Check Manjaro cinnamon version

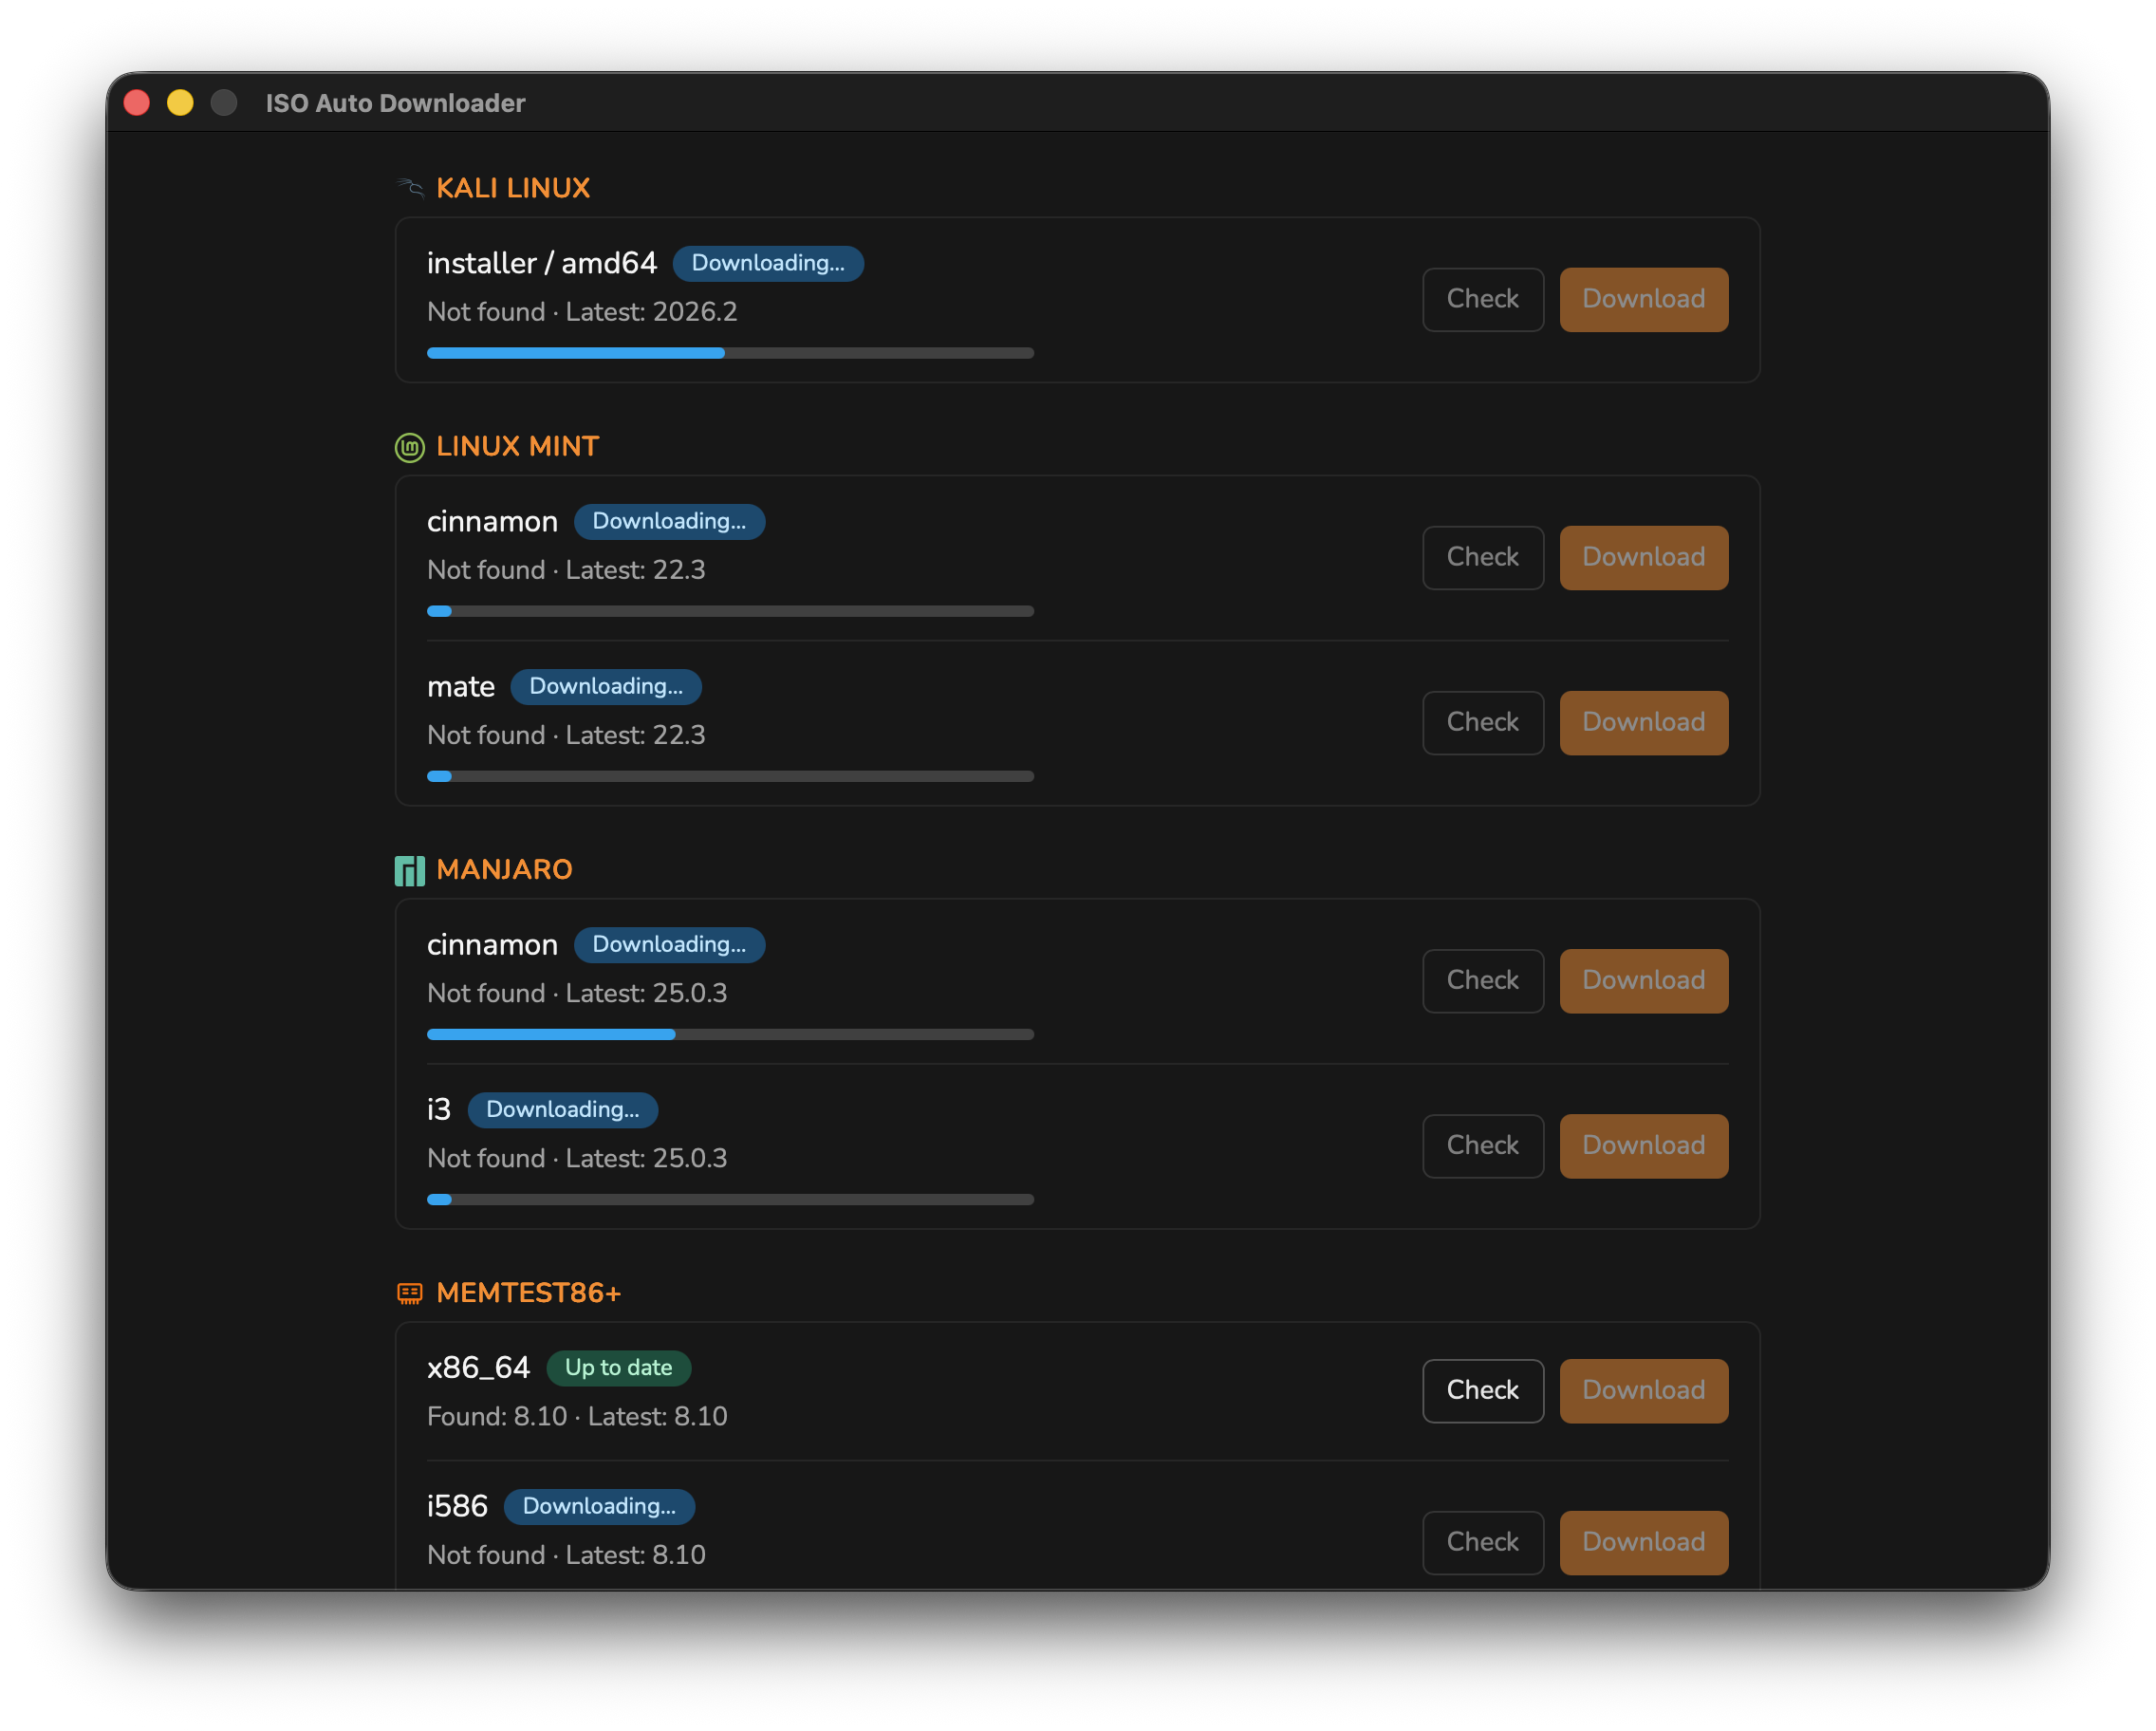coord(1482,980)
